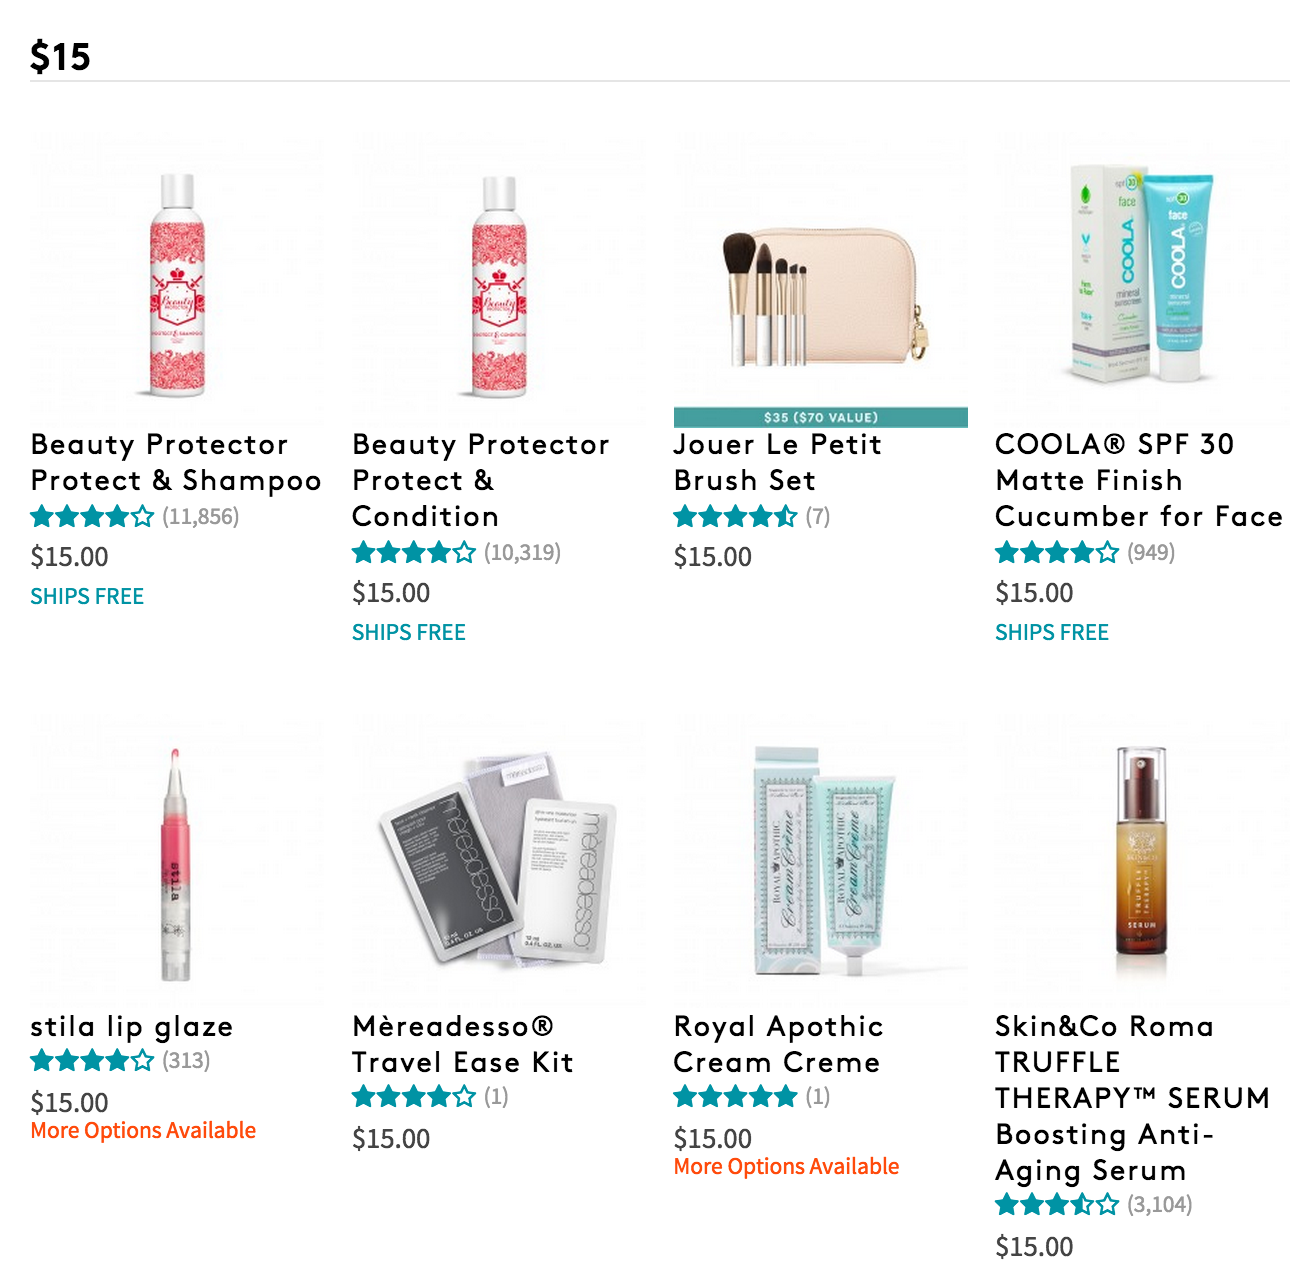
Task: View the Skin&Co Roma serum bottle image
Action: click(x=1142, y=861)
